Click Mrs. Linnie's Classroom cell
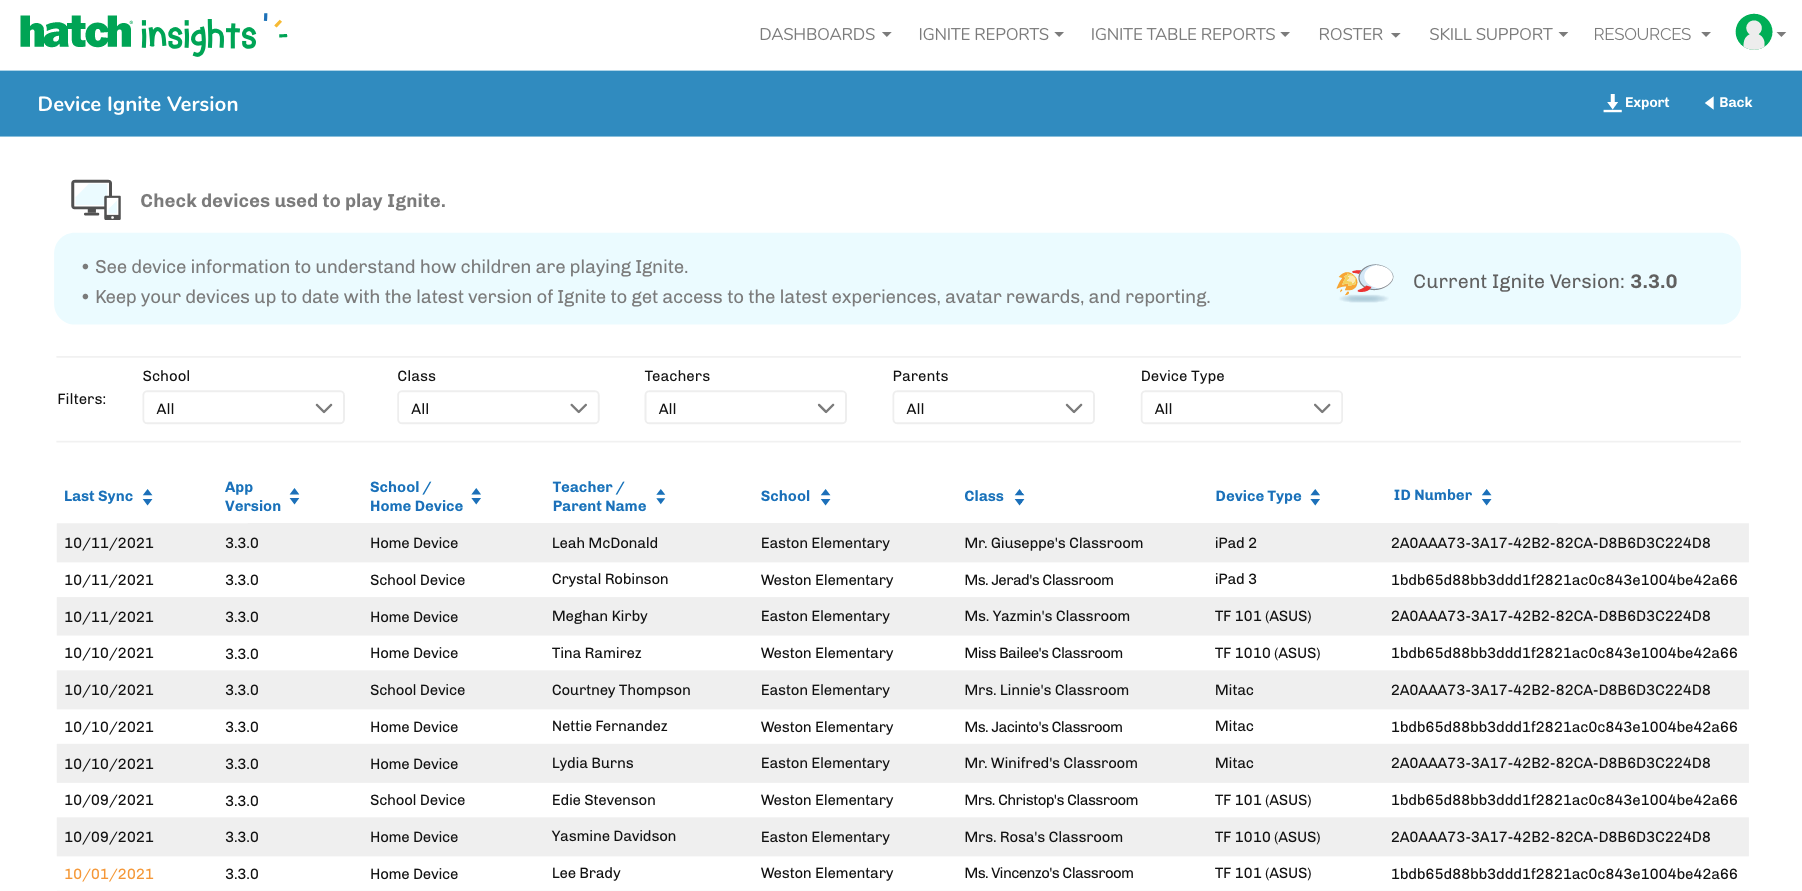 click(x=1047, y=690)
